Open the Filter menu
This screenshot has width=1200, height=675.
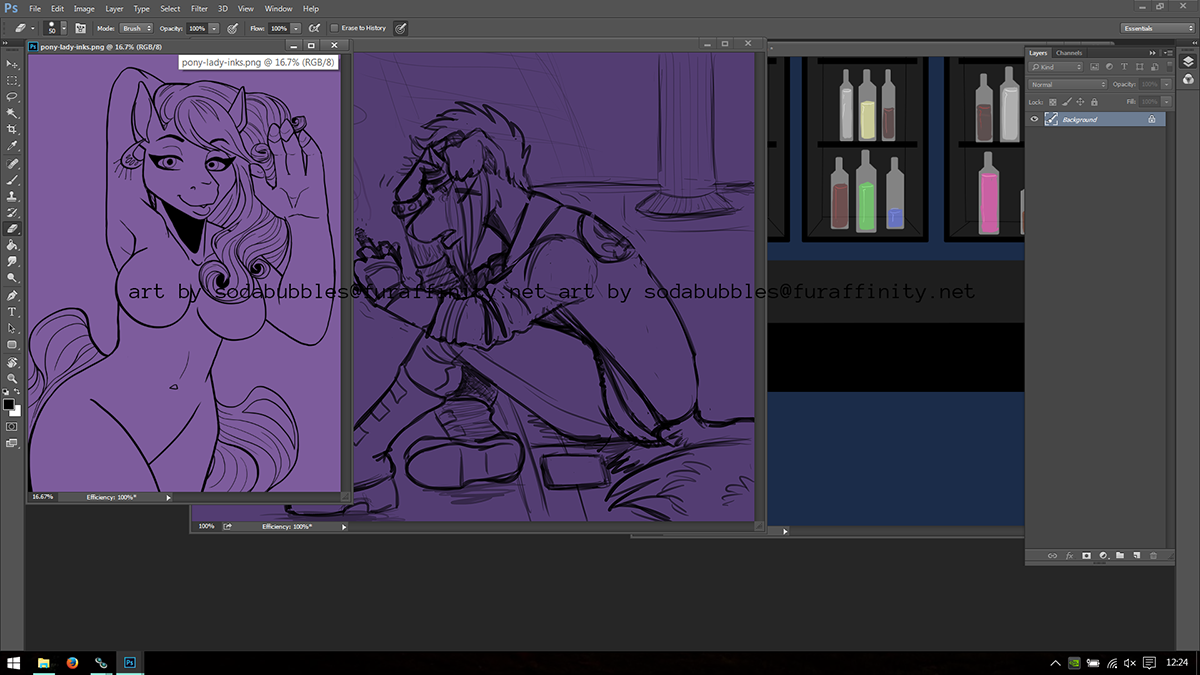point(199,8)
